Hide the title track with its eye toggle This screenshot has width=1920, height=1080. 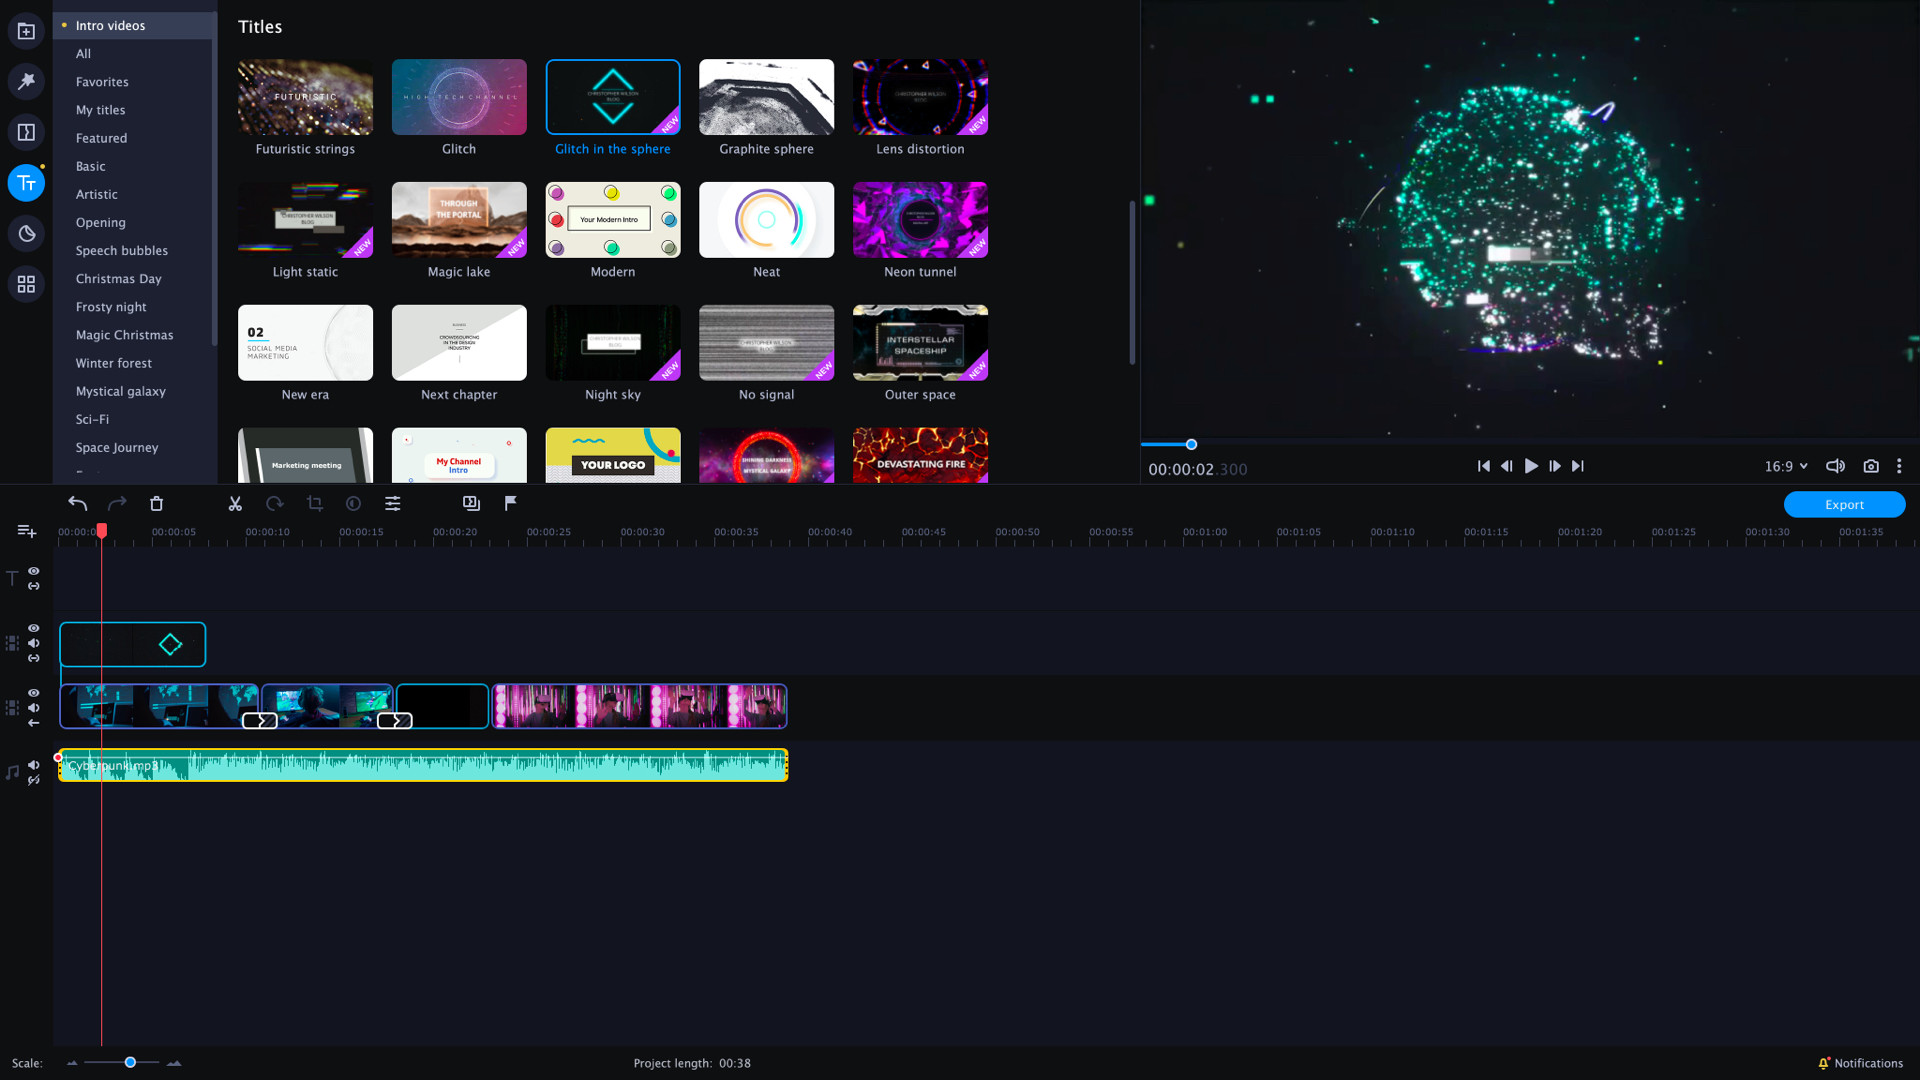(33, 572)
